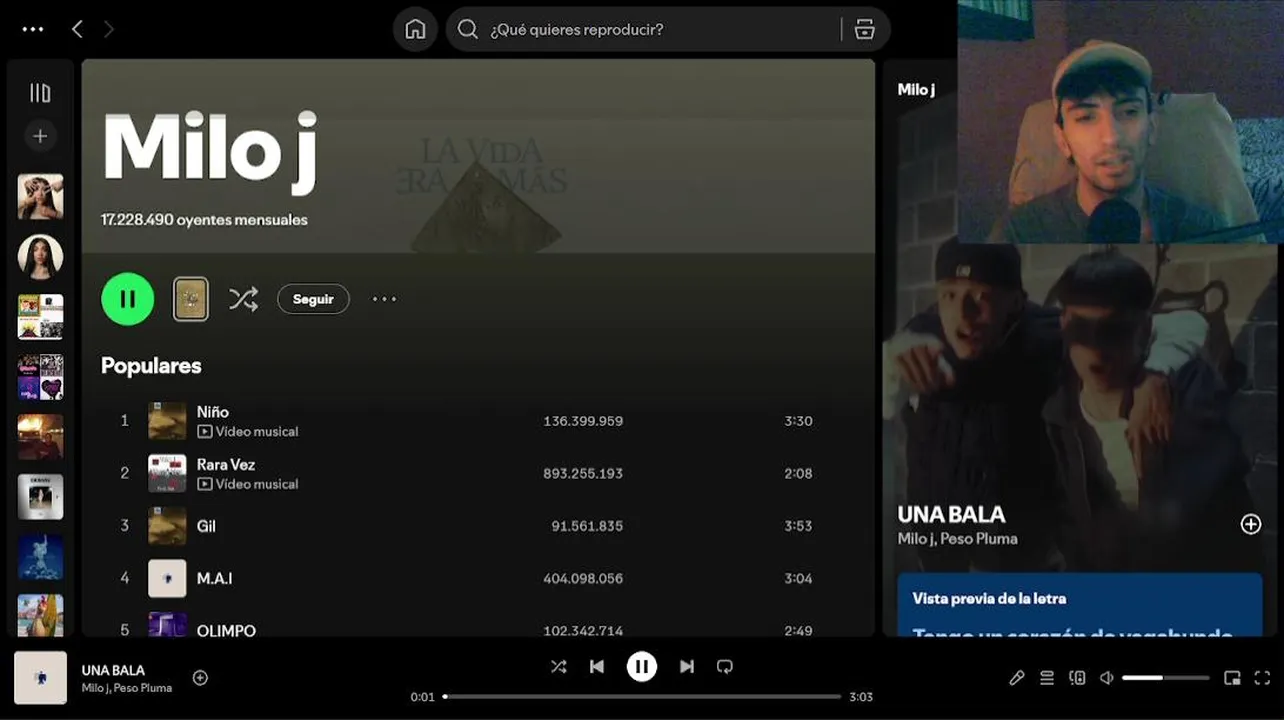Open the first library sidebar playlist thumbnail
The width and height of the screenshot is (1284, 720).
[40, 197]
